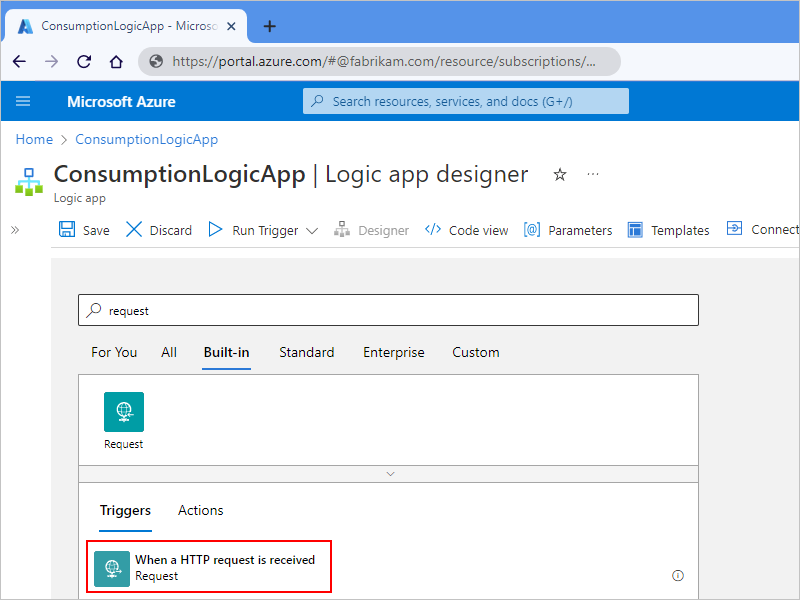Select the All connectors tab
800x600 pixels.
[x=169, y=353]
